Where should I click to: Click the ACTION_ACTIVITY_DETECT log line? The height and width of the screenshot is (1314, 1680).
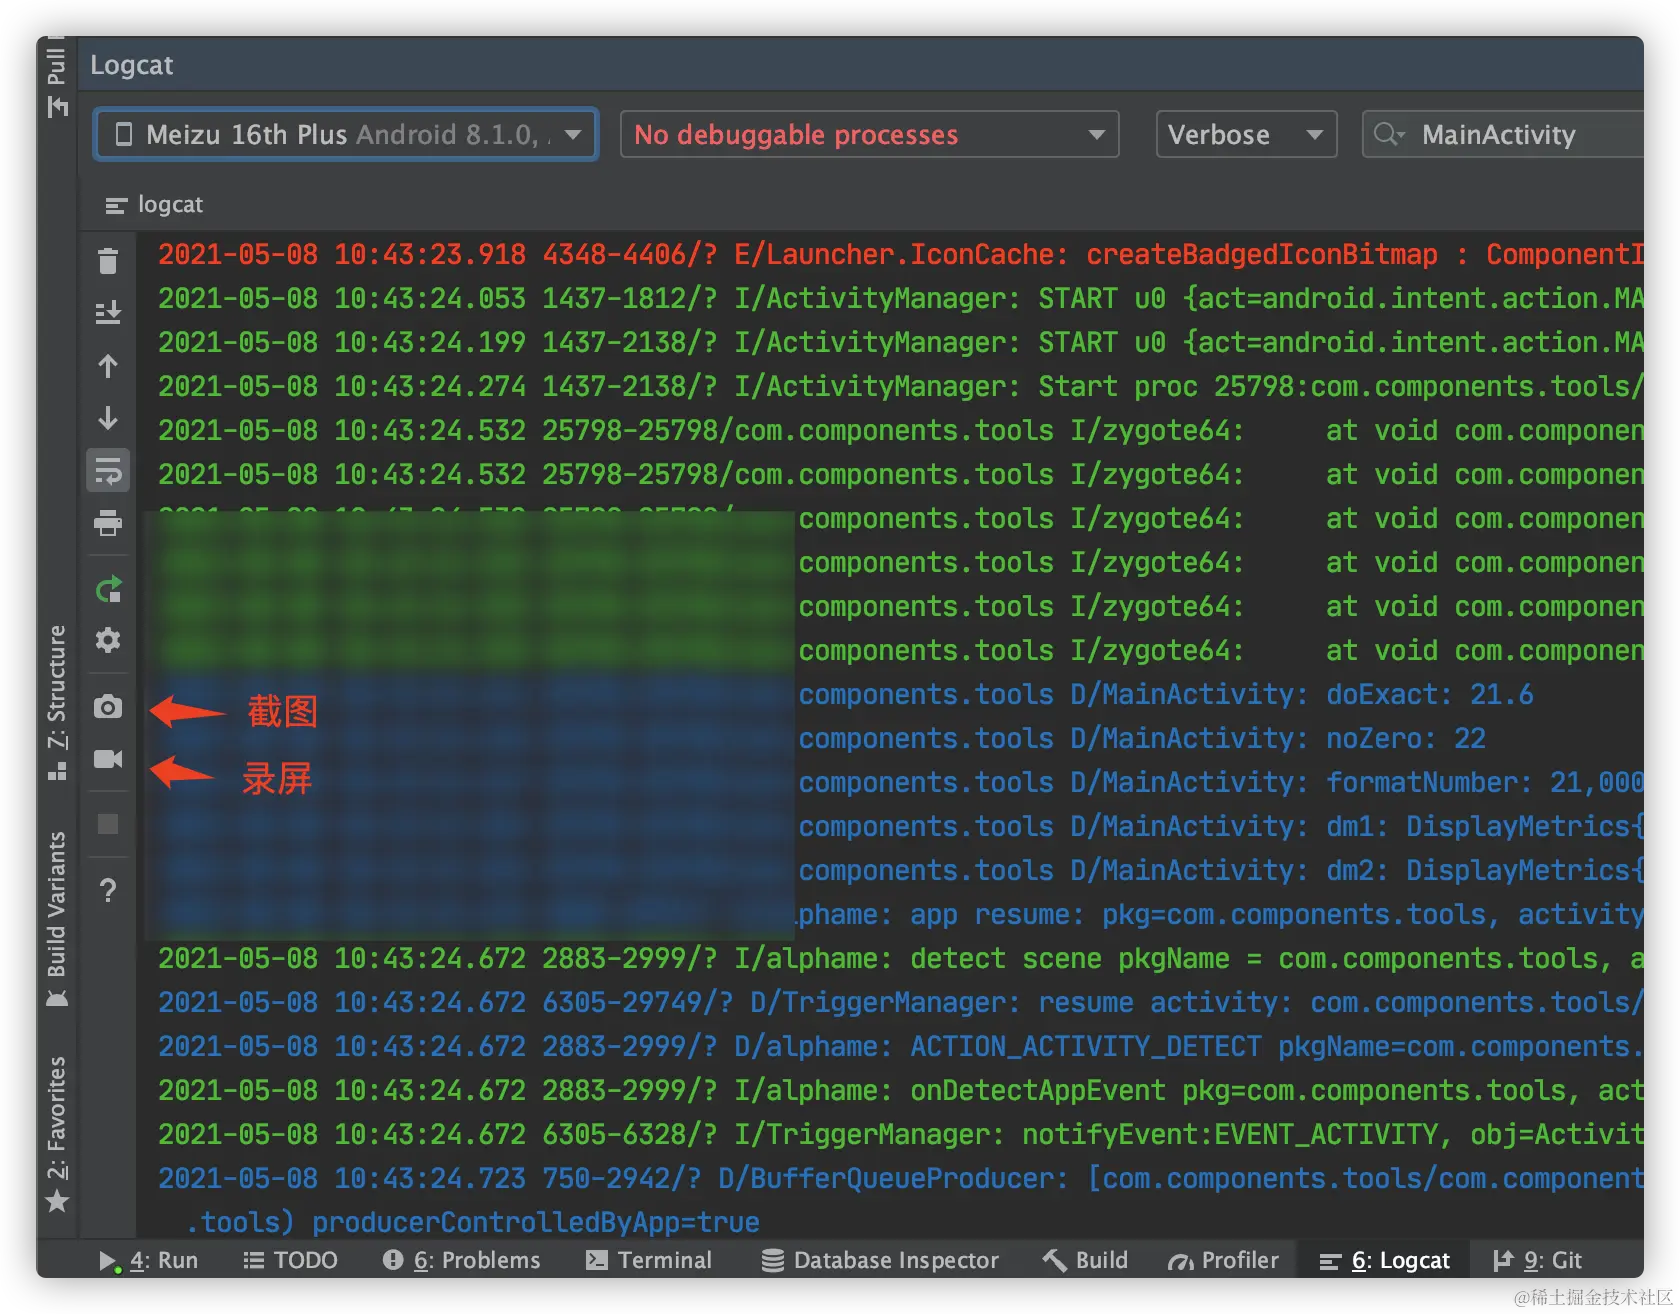click(900, 1046)
